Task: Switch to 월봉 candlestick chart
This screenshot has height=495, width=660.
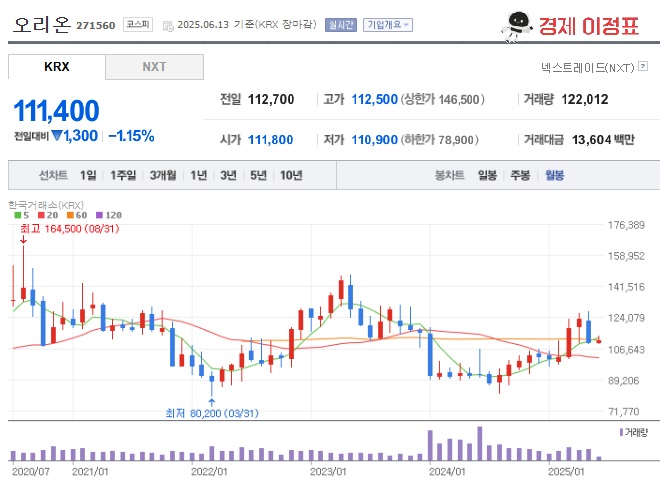Action: tap(554, 175)
